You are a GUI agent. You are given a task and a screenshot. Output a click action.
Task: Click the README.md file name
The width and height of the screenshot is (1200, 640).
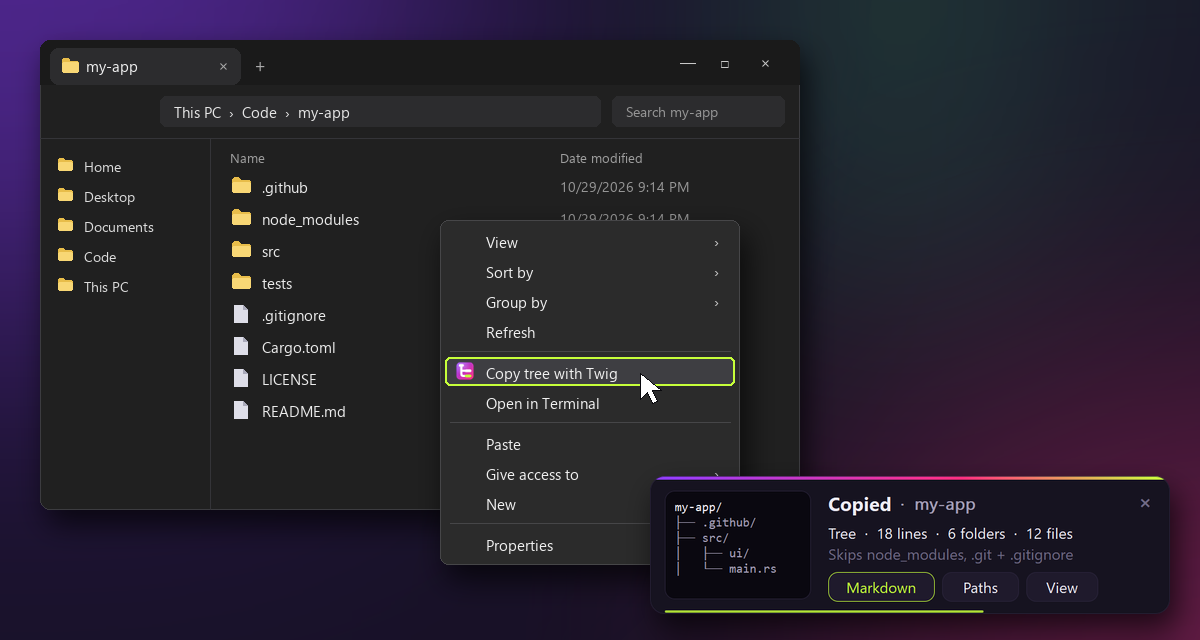(304, 411)
